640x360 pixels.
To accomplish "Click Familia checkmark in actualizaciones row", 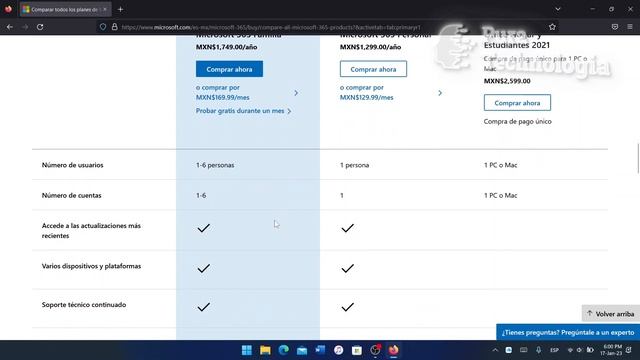I will tap(203, 228).
